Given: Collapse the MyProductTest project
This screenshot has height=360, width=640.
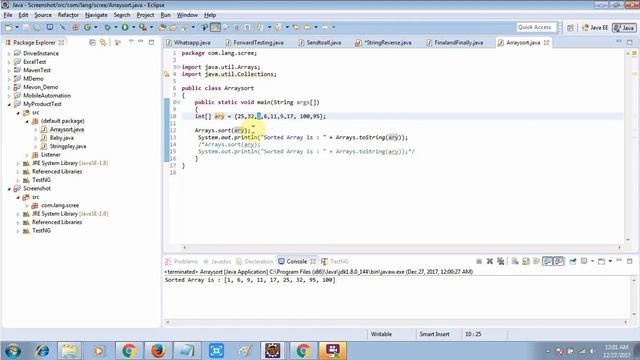Looking at the screenshot, I should coord(9,104).
